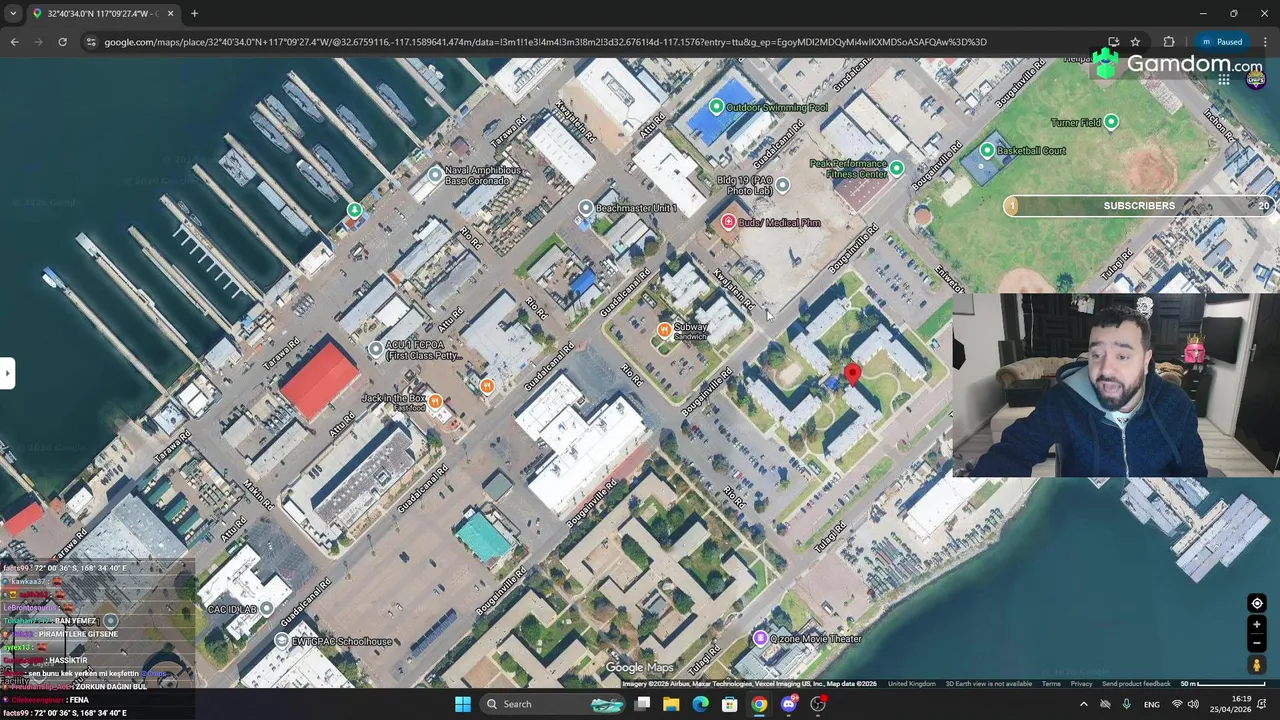Go back to previous page
The width and height of the screenshot is (1280, 720).
14,42
